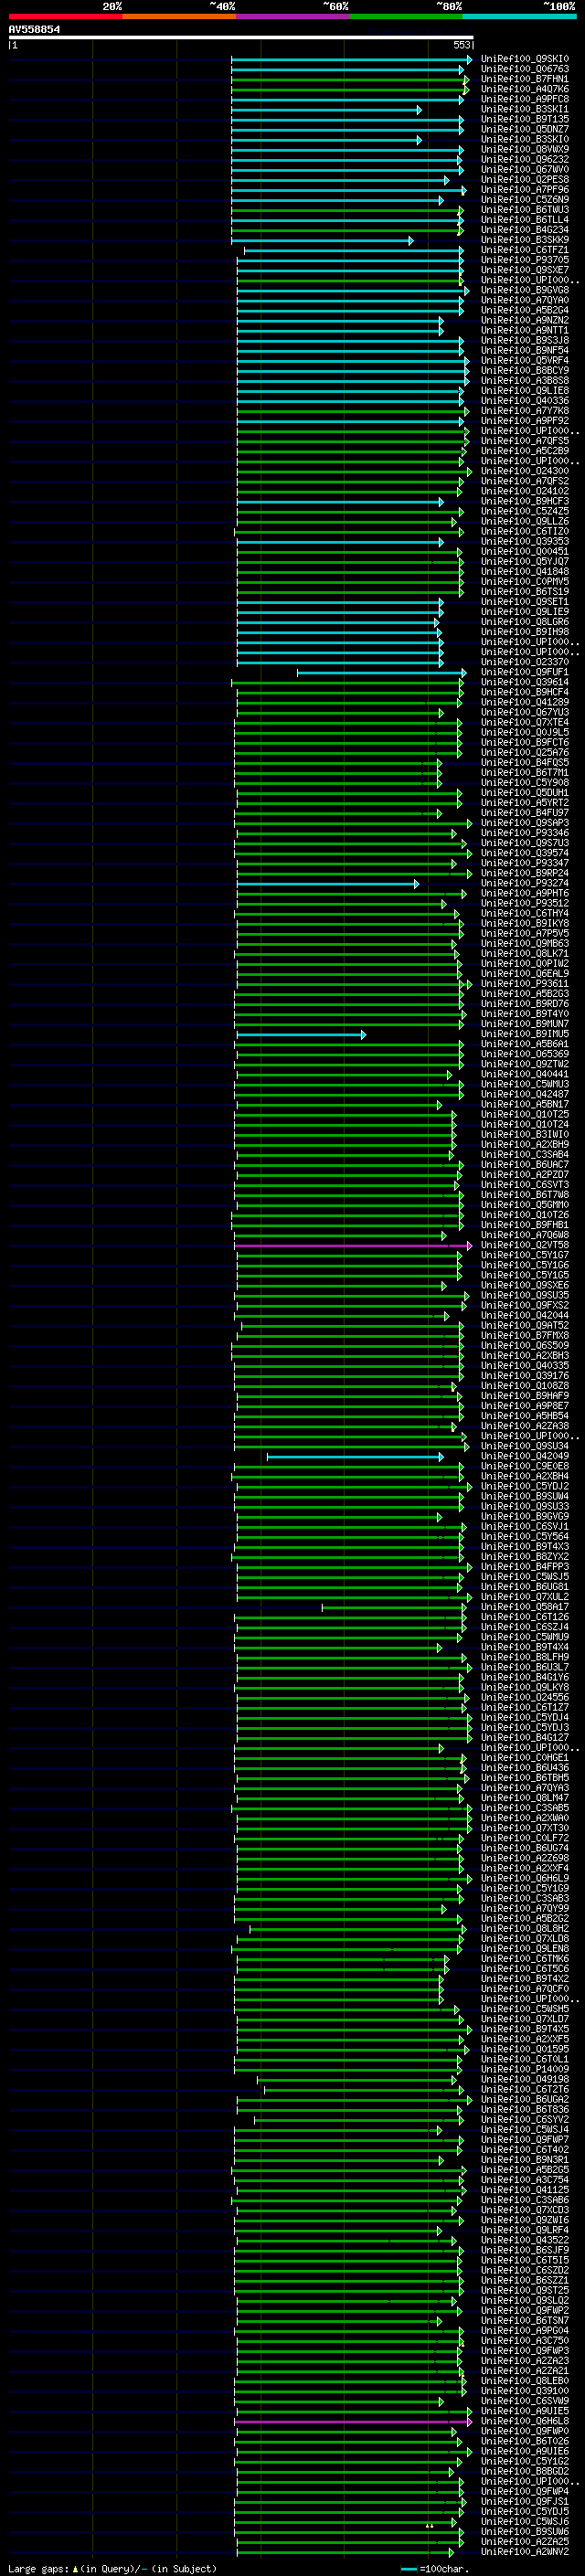Open hit UniRef100_Q9SKI0
The image size is (585, 2576).
pyautogui.click(x=525, y=59)
